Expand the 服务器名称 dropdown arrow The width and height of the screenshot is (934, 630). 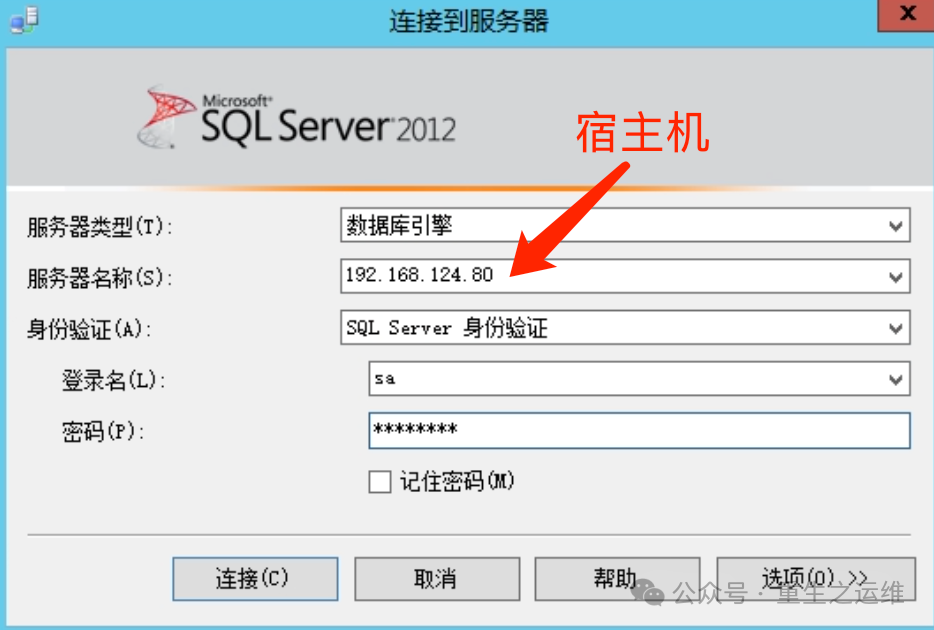(895, 277)
